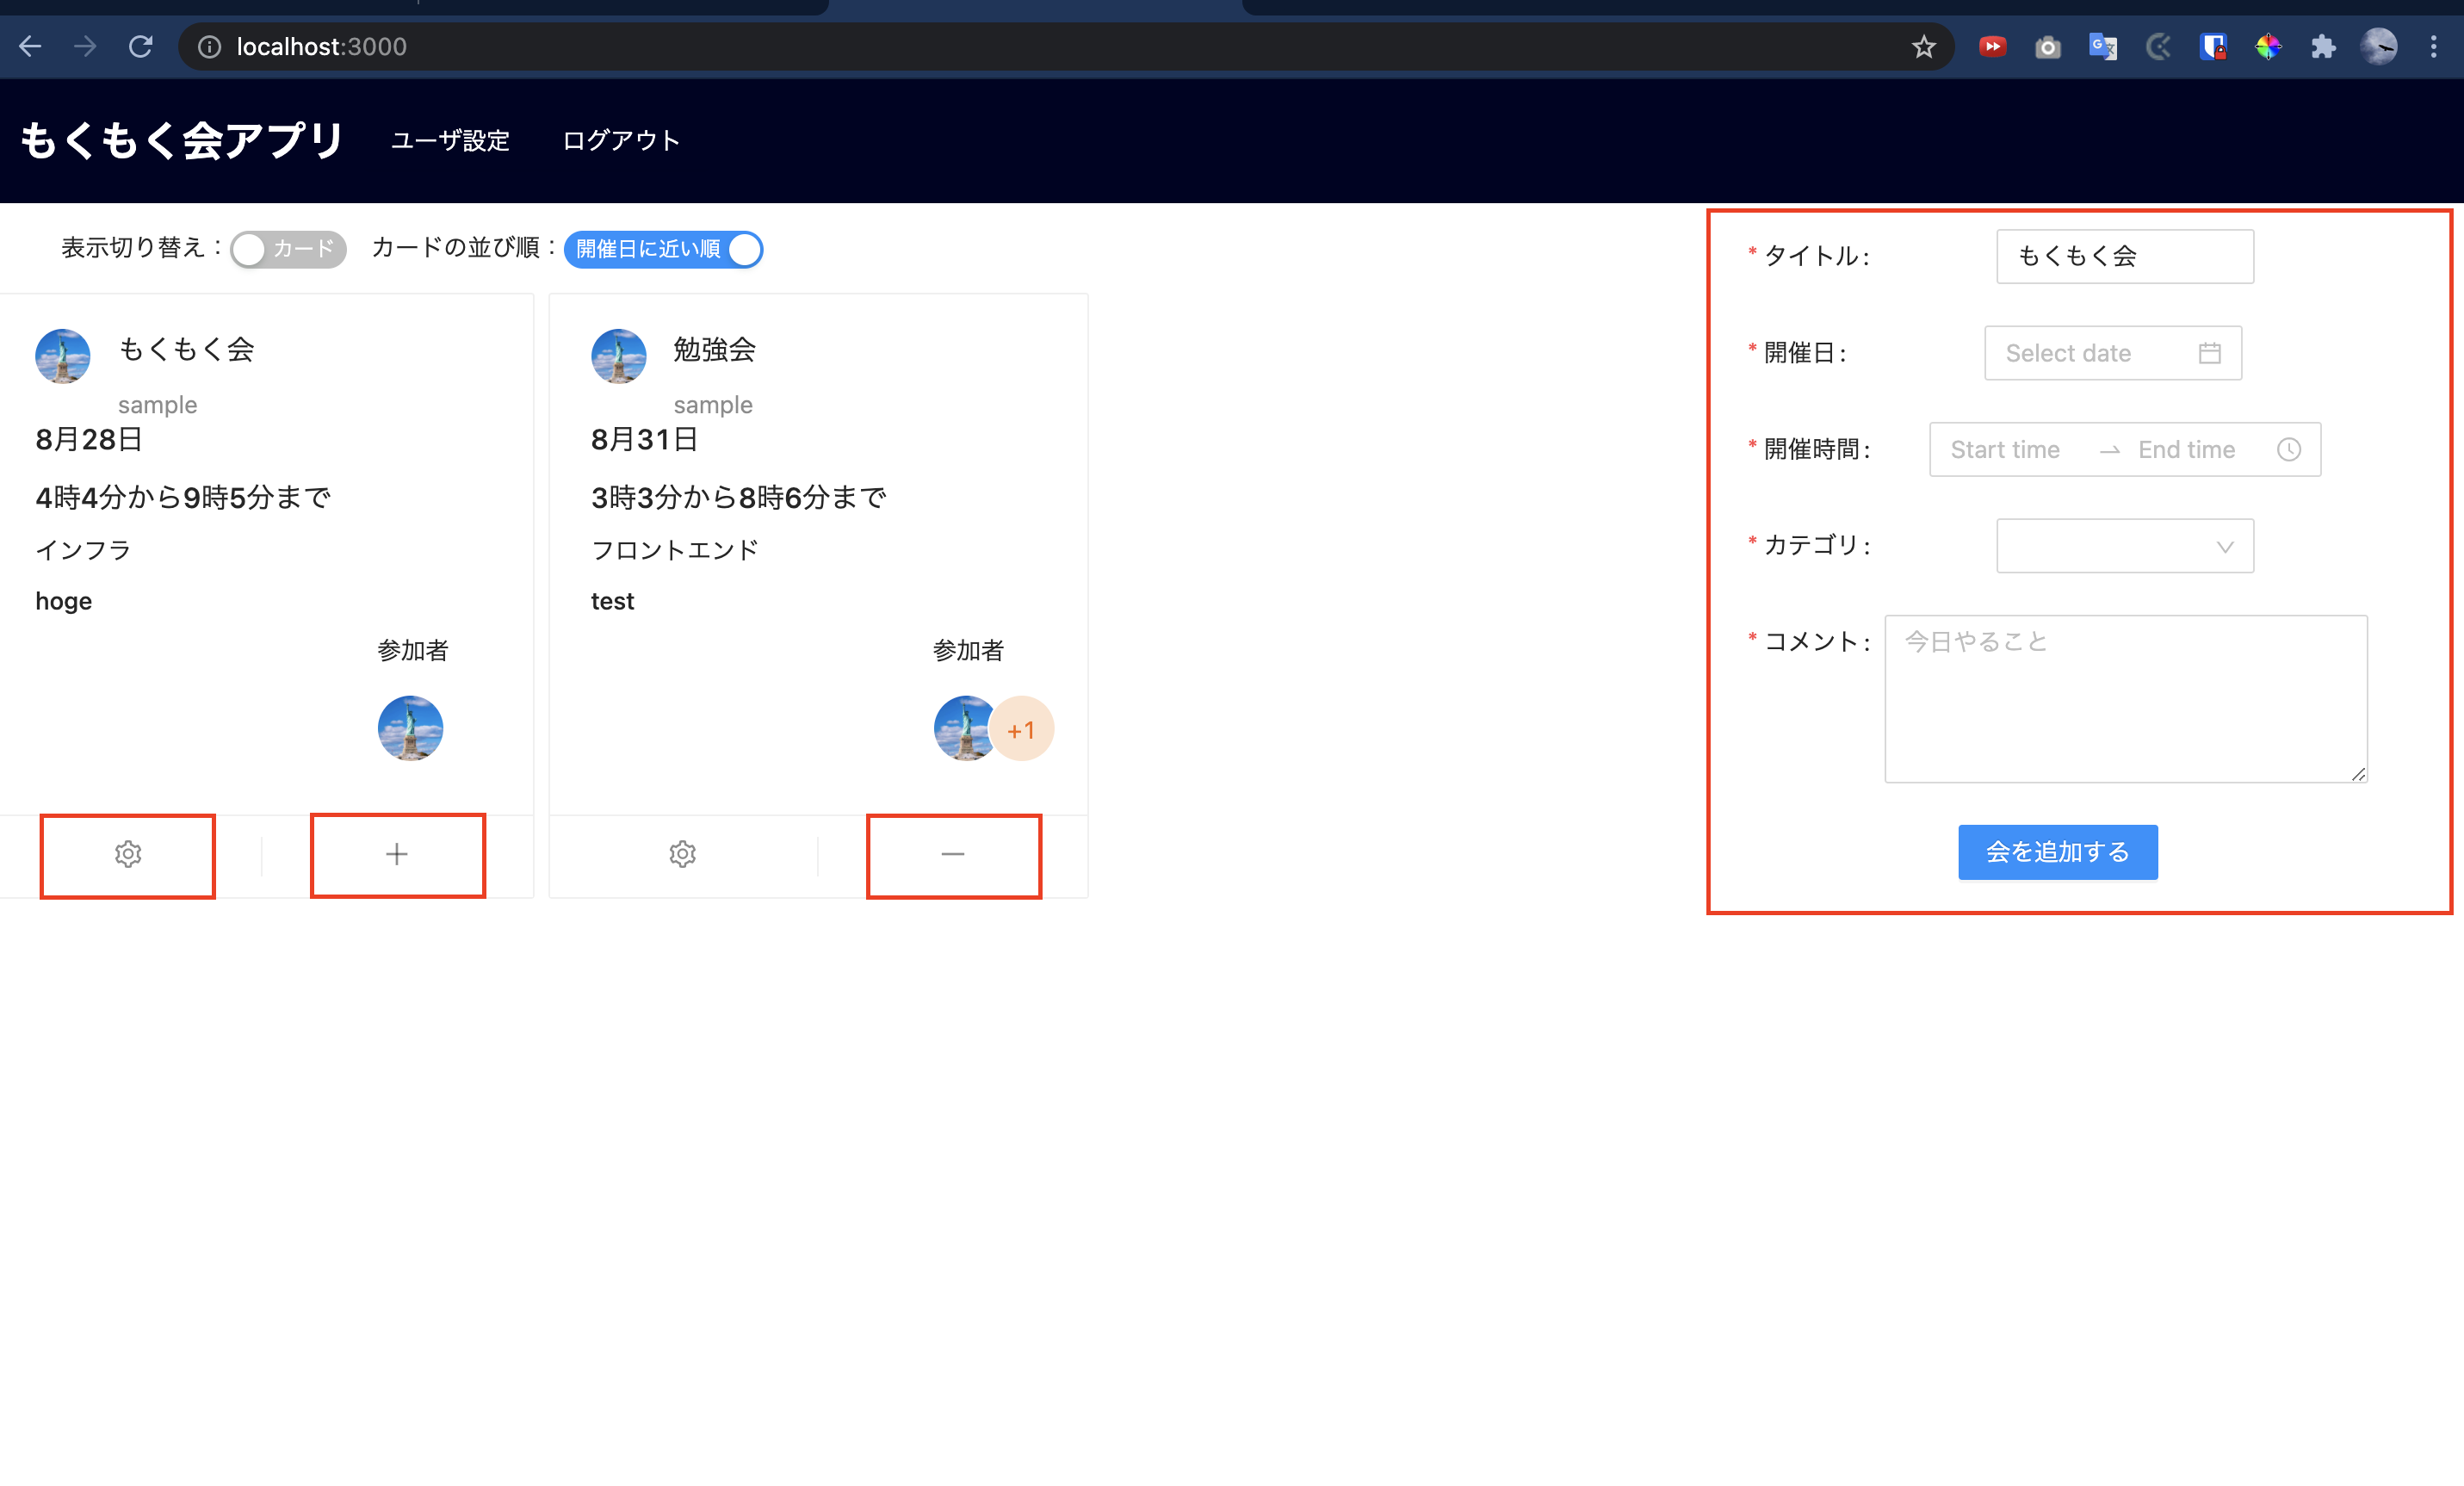Join もくもく会 with the plus icon
Screen dimensions: 2464x1486
click(x=397, y=854)
